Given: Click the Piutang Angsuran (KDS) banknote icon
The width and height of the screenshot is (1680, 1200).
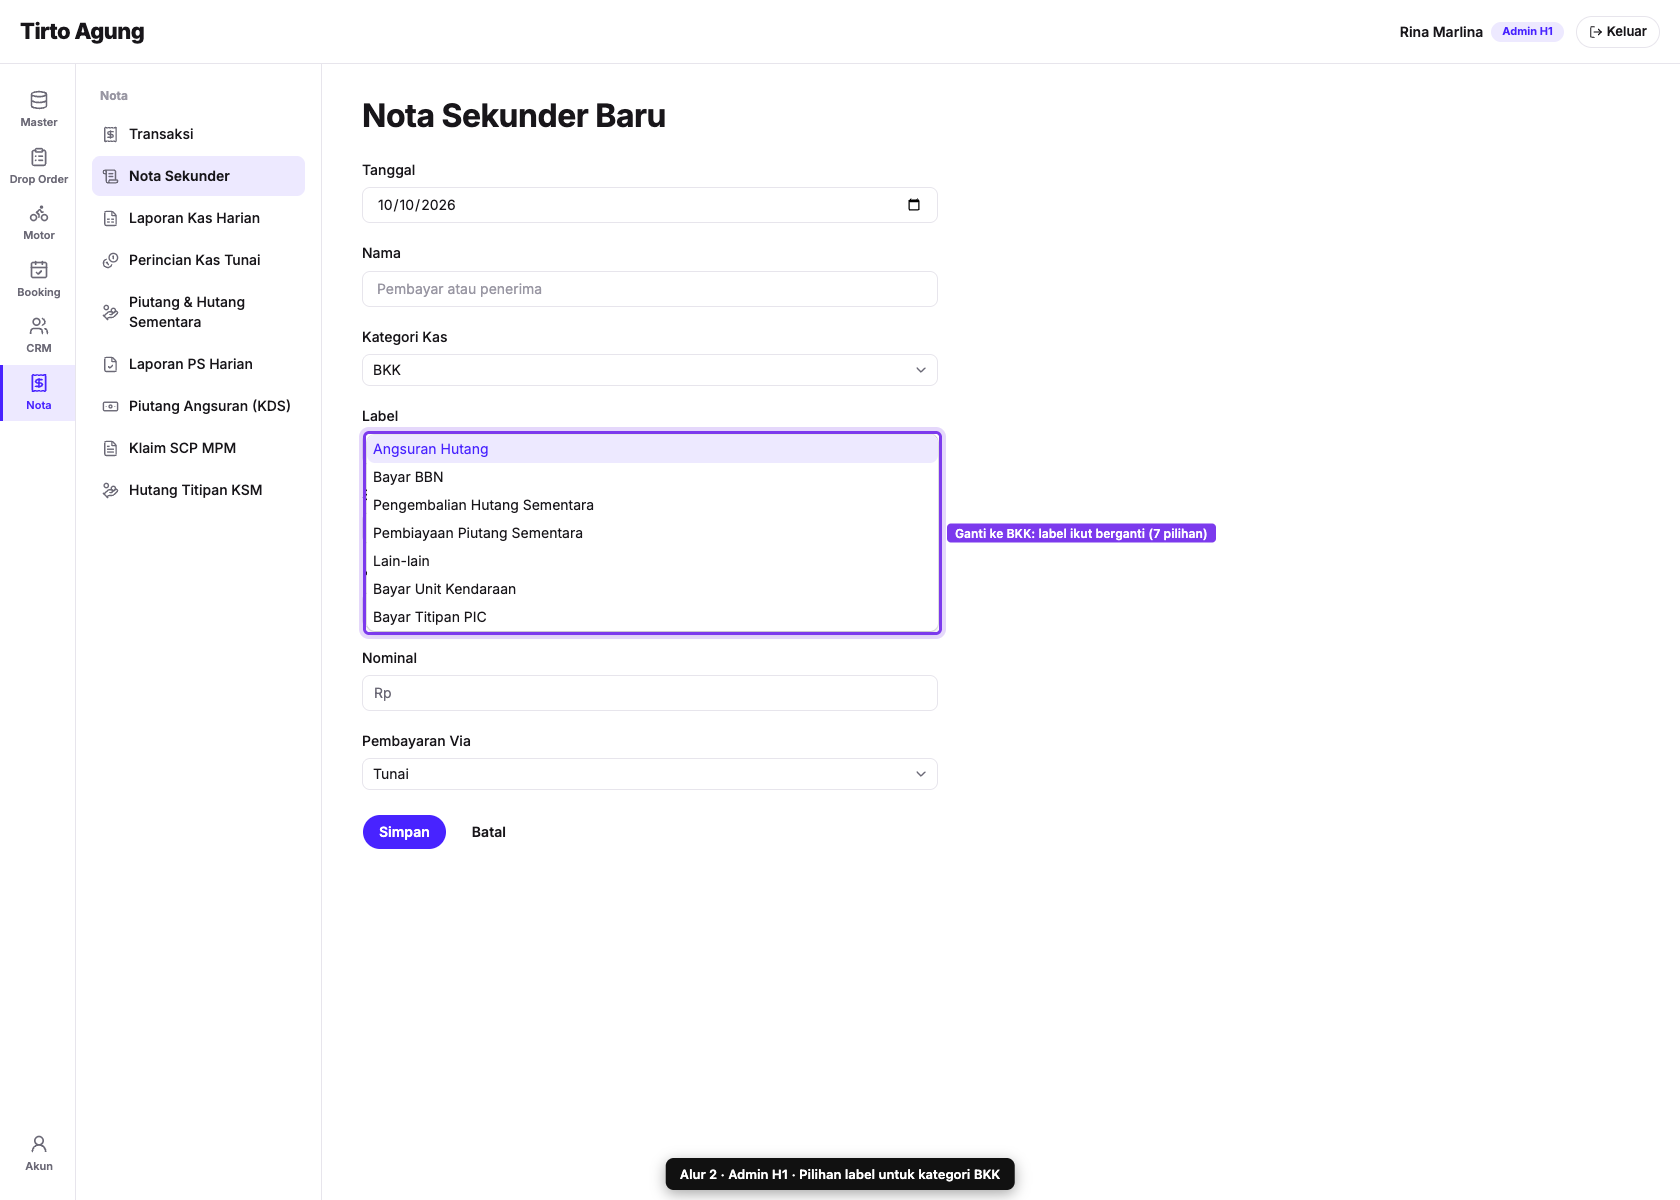Looking at the screenshot, I should pos(111,406).
